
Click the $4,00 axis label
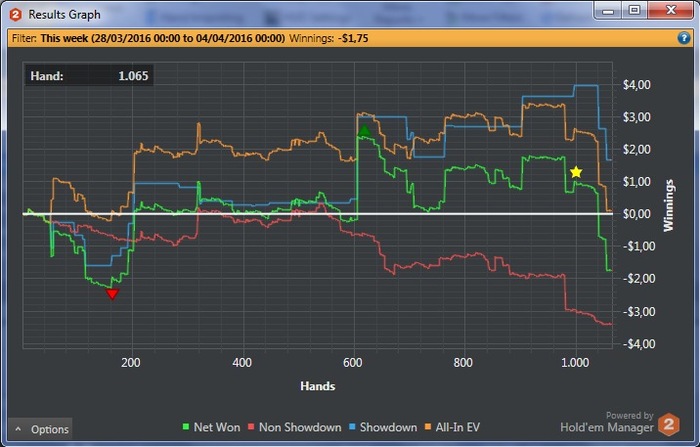coord(637,85)
